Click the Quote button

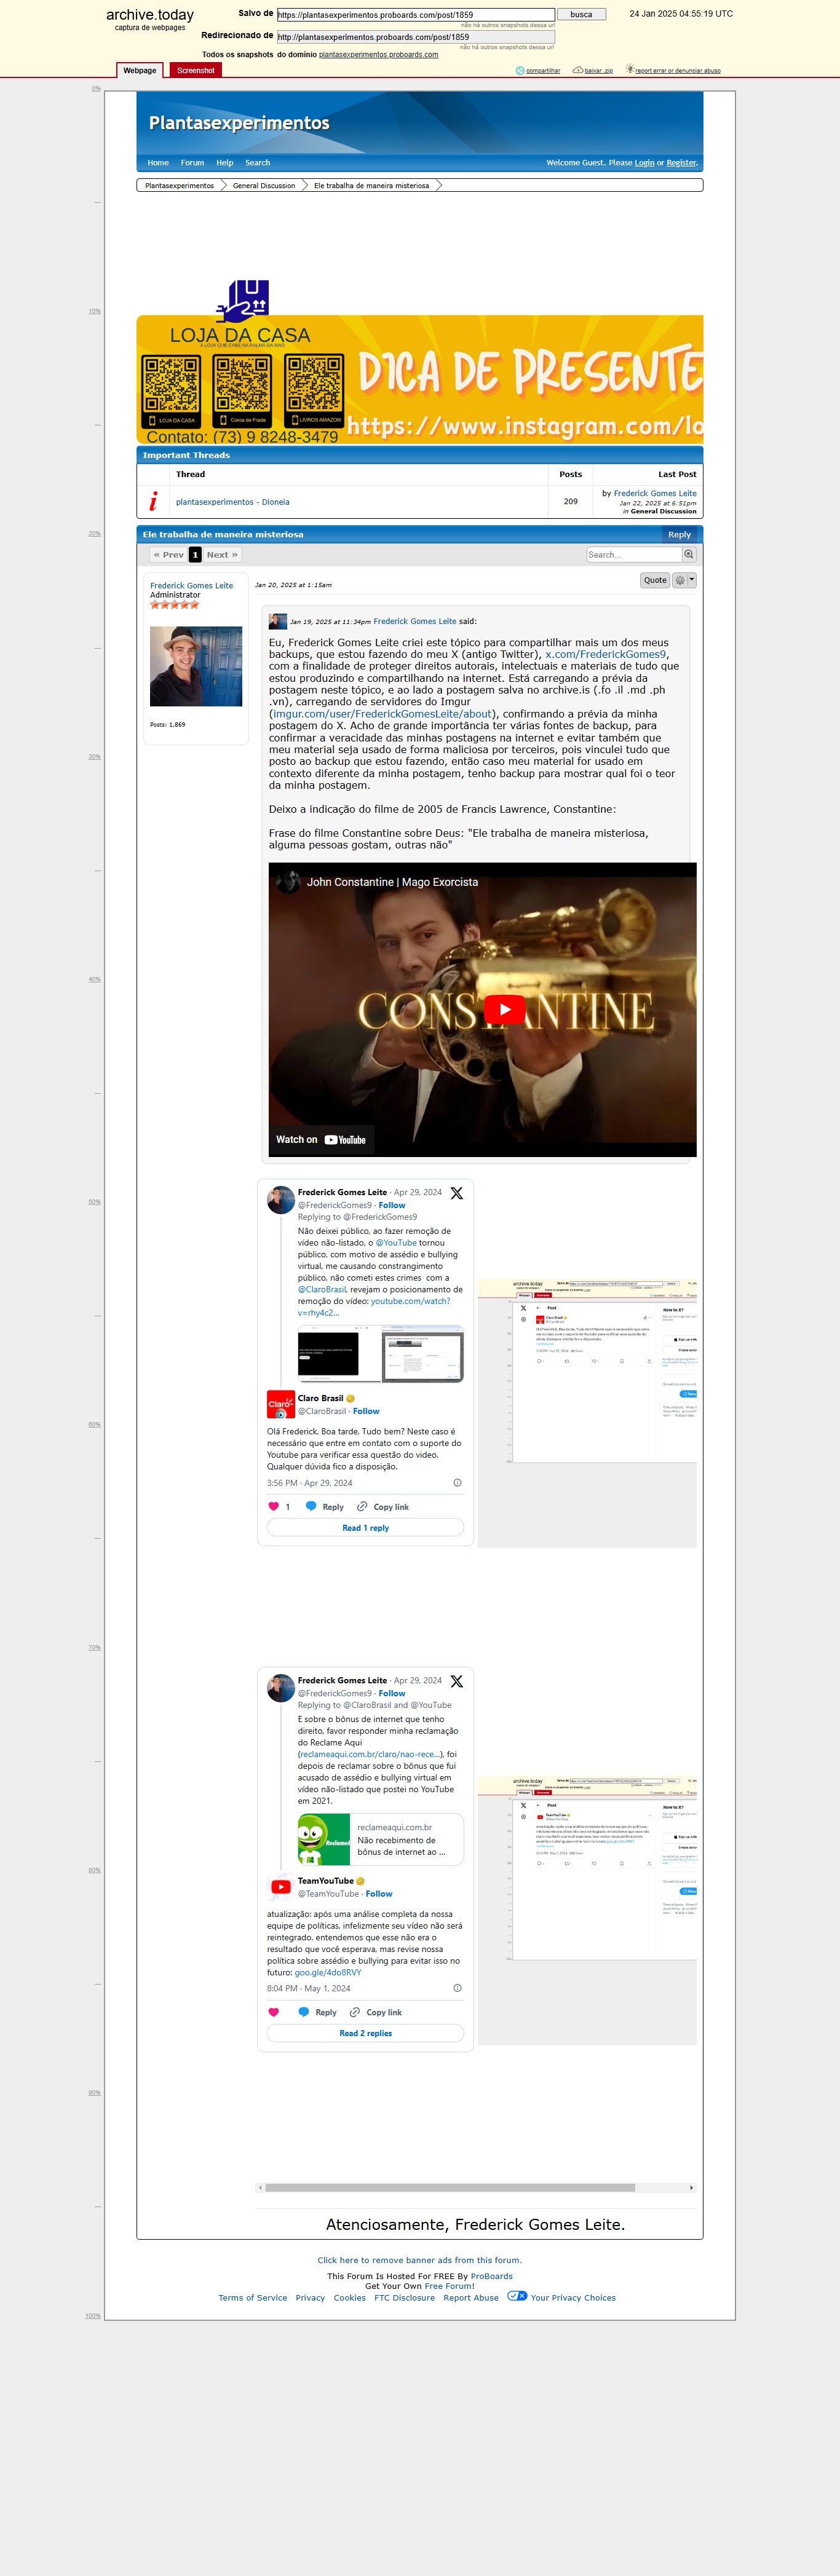[655, 580]
